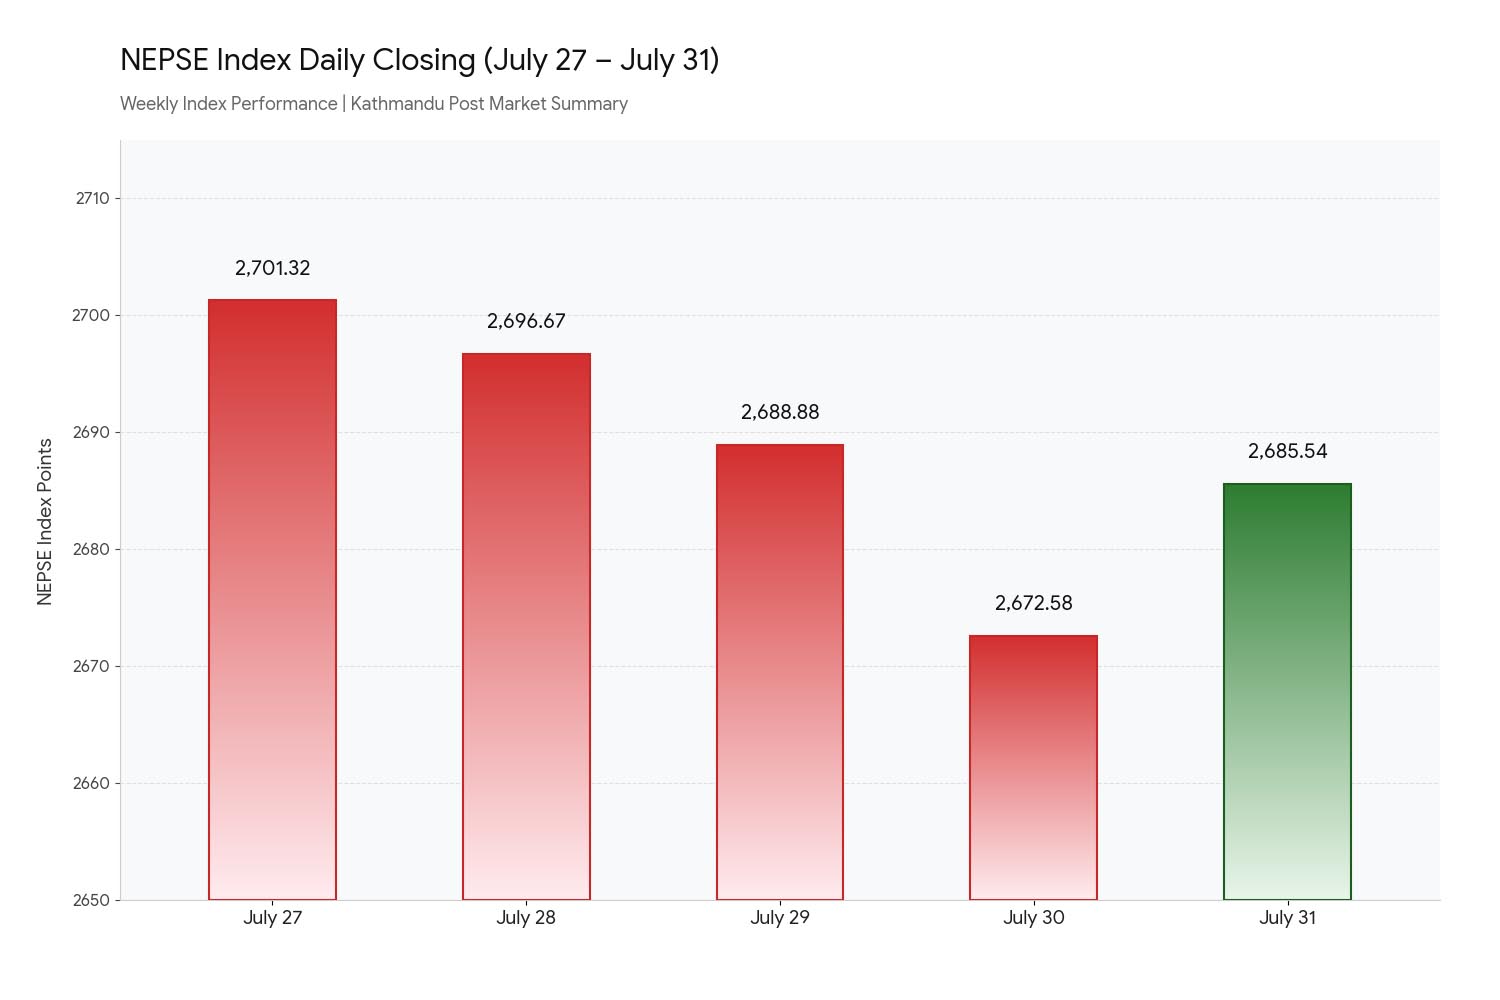Select the July 29 x-axis label
1500x1000 pixels.
(780, 917)
